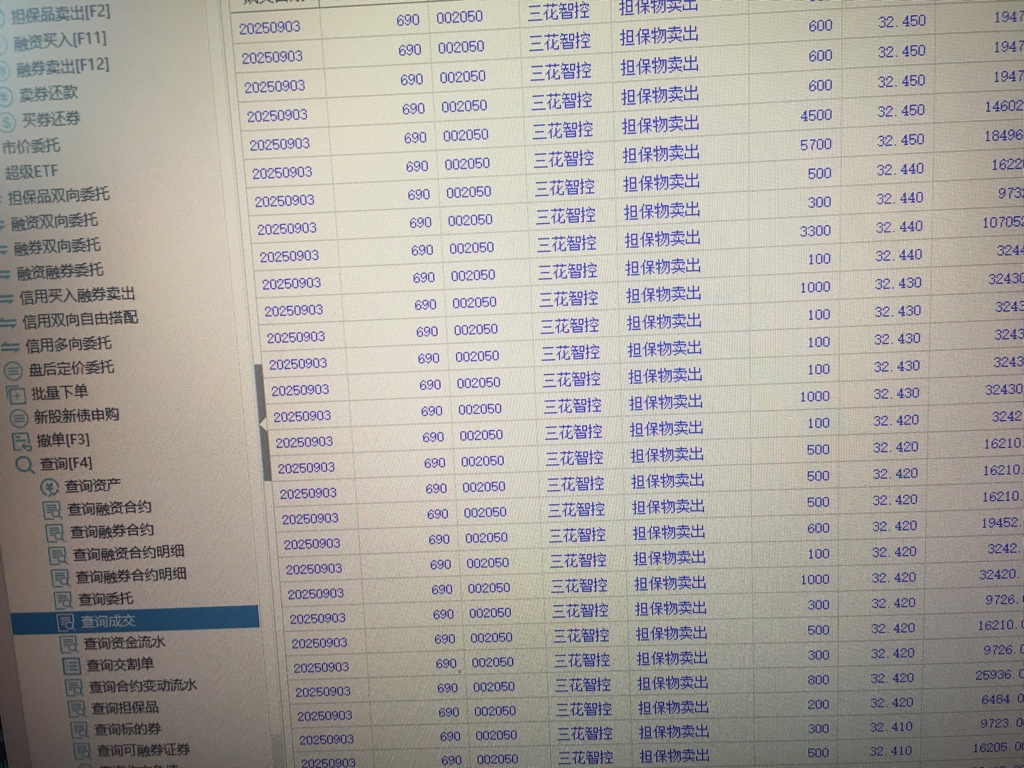Click the amount cell 6484.0
Image resolution: width=1024 pixels, height=768 pixels.
tap(1002, 699)
